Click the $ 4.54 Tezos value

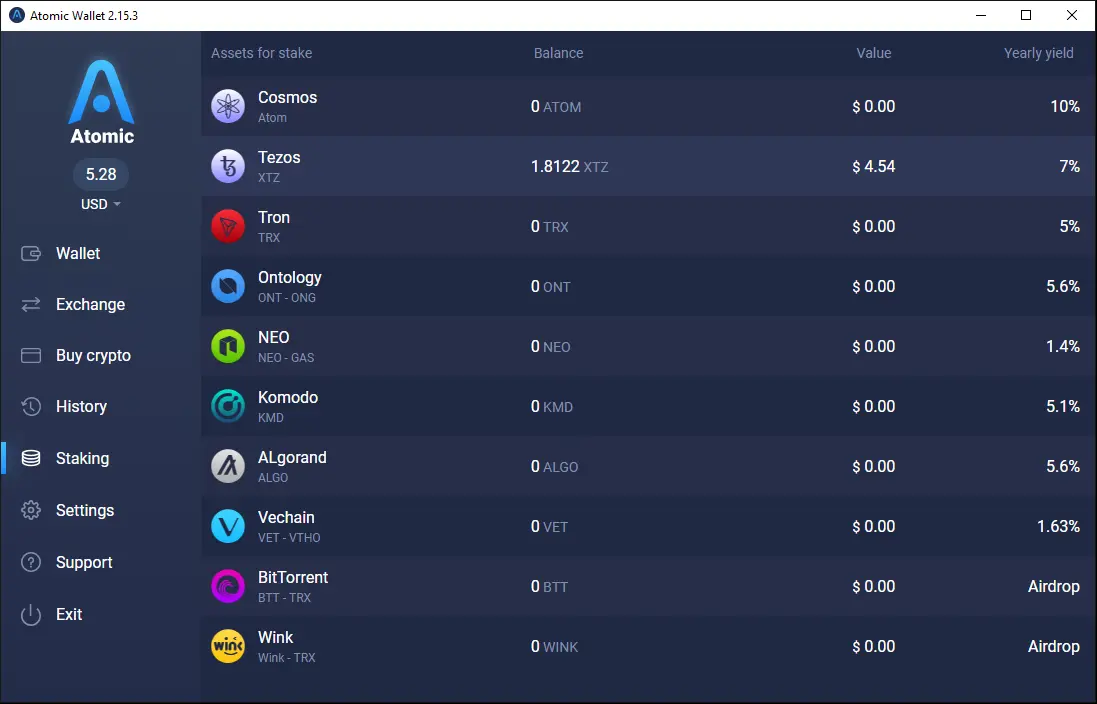[x=874, y=167]
